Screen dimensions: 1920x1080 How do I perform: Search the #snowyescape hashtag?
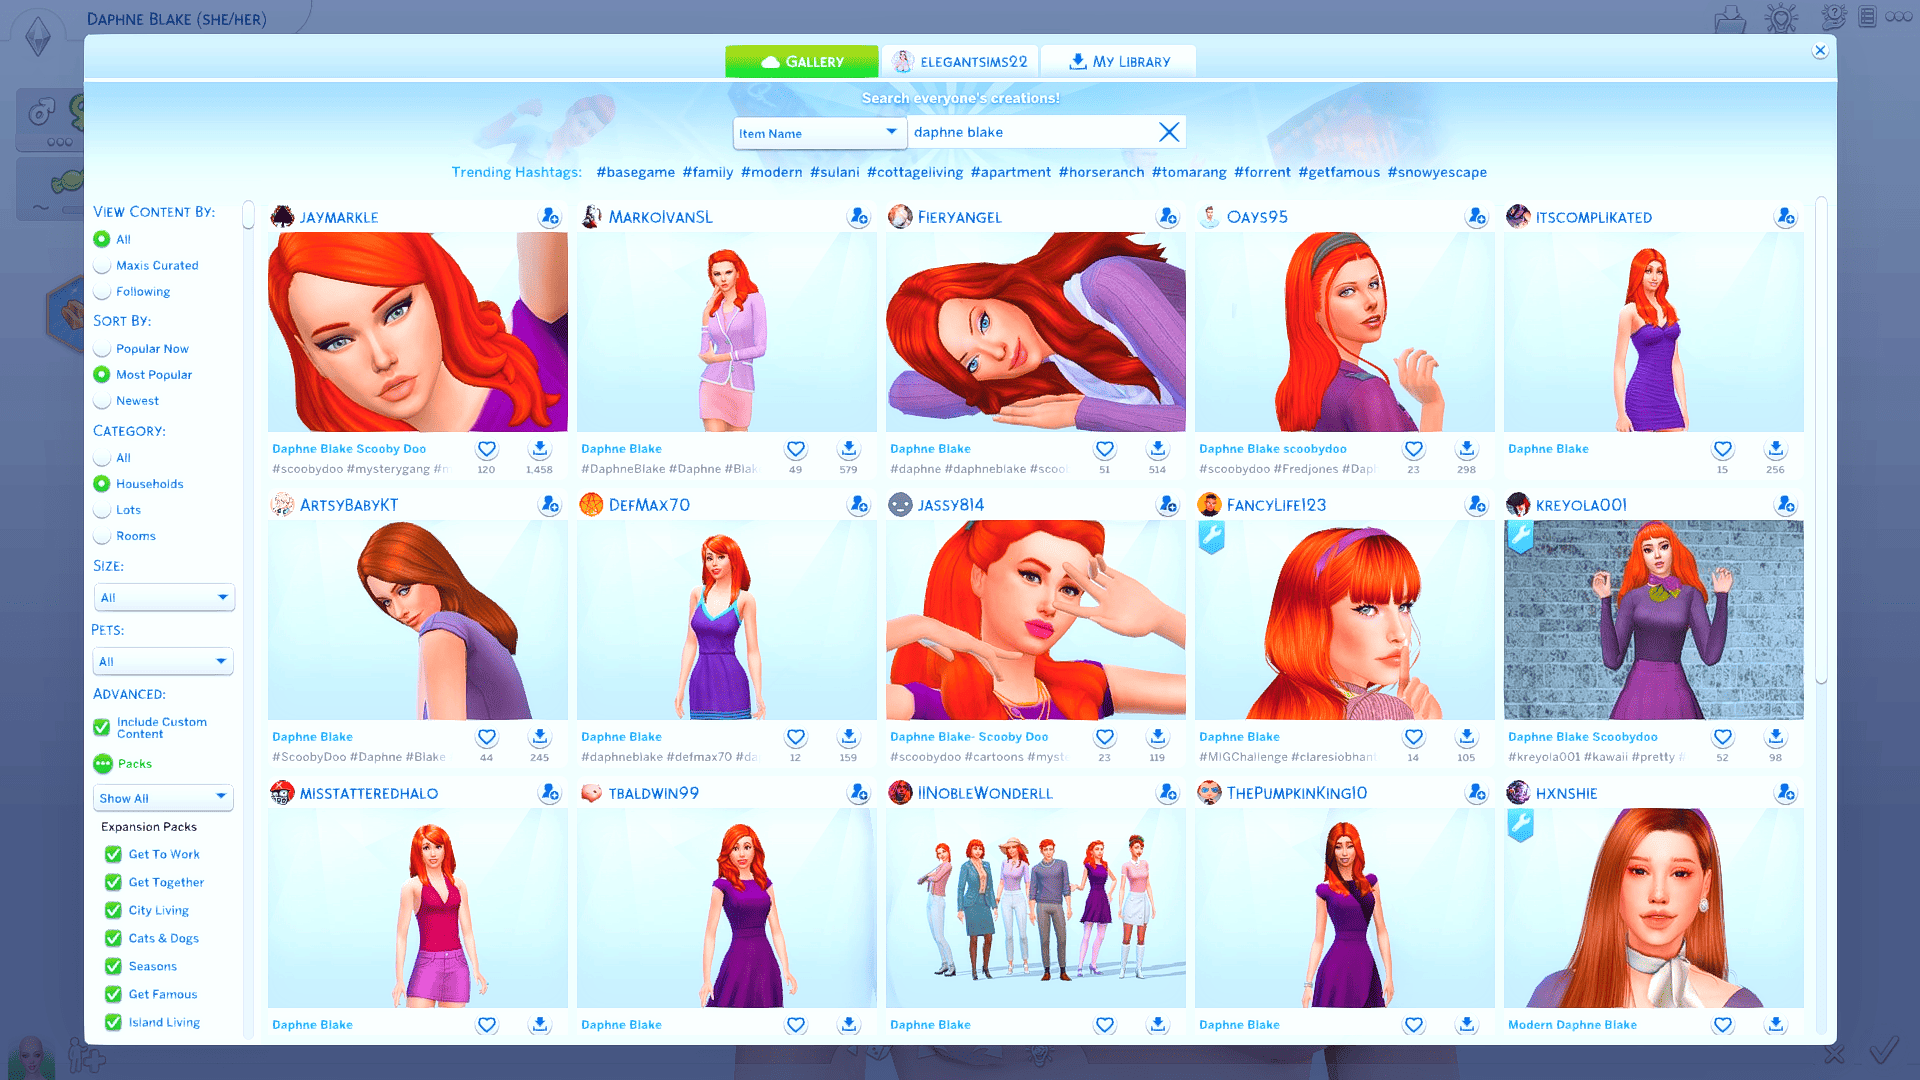(1437, 172)
